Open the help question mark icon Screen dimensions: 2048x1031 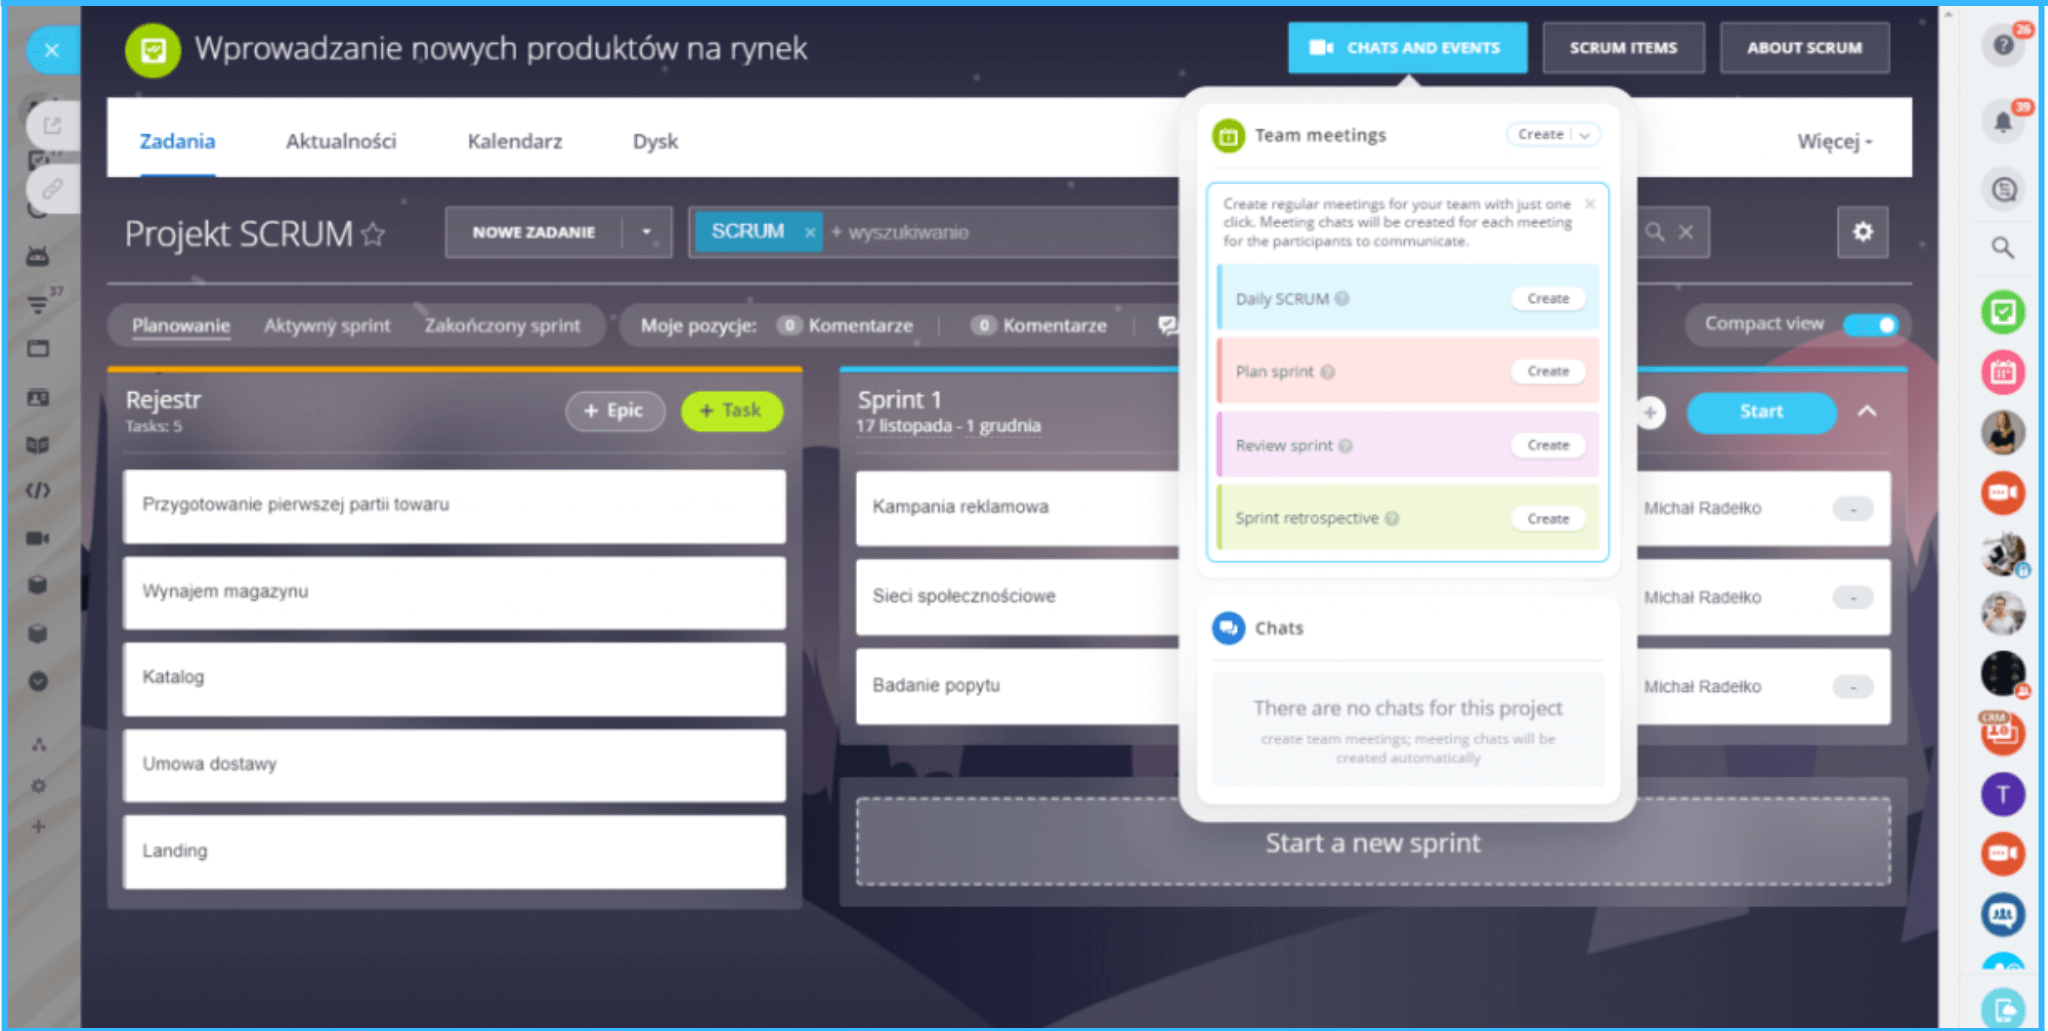click(2002, 45)
